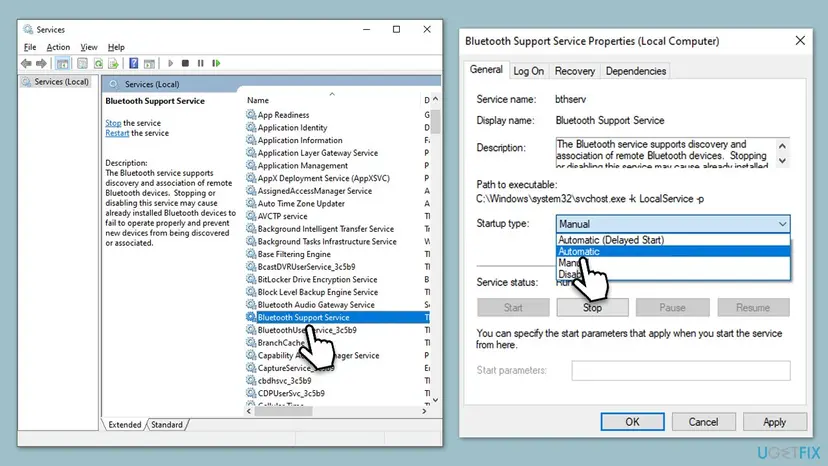The image size is (828, 466).
Task: Open the blue Help toolbar icon
Action: [134, 63]
